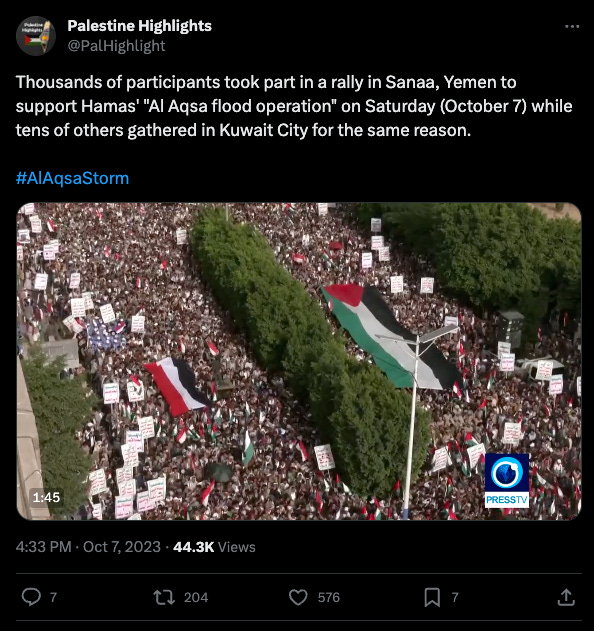
Task: Click the tweet body text
Action: point(294,106)
